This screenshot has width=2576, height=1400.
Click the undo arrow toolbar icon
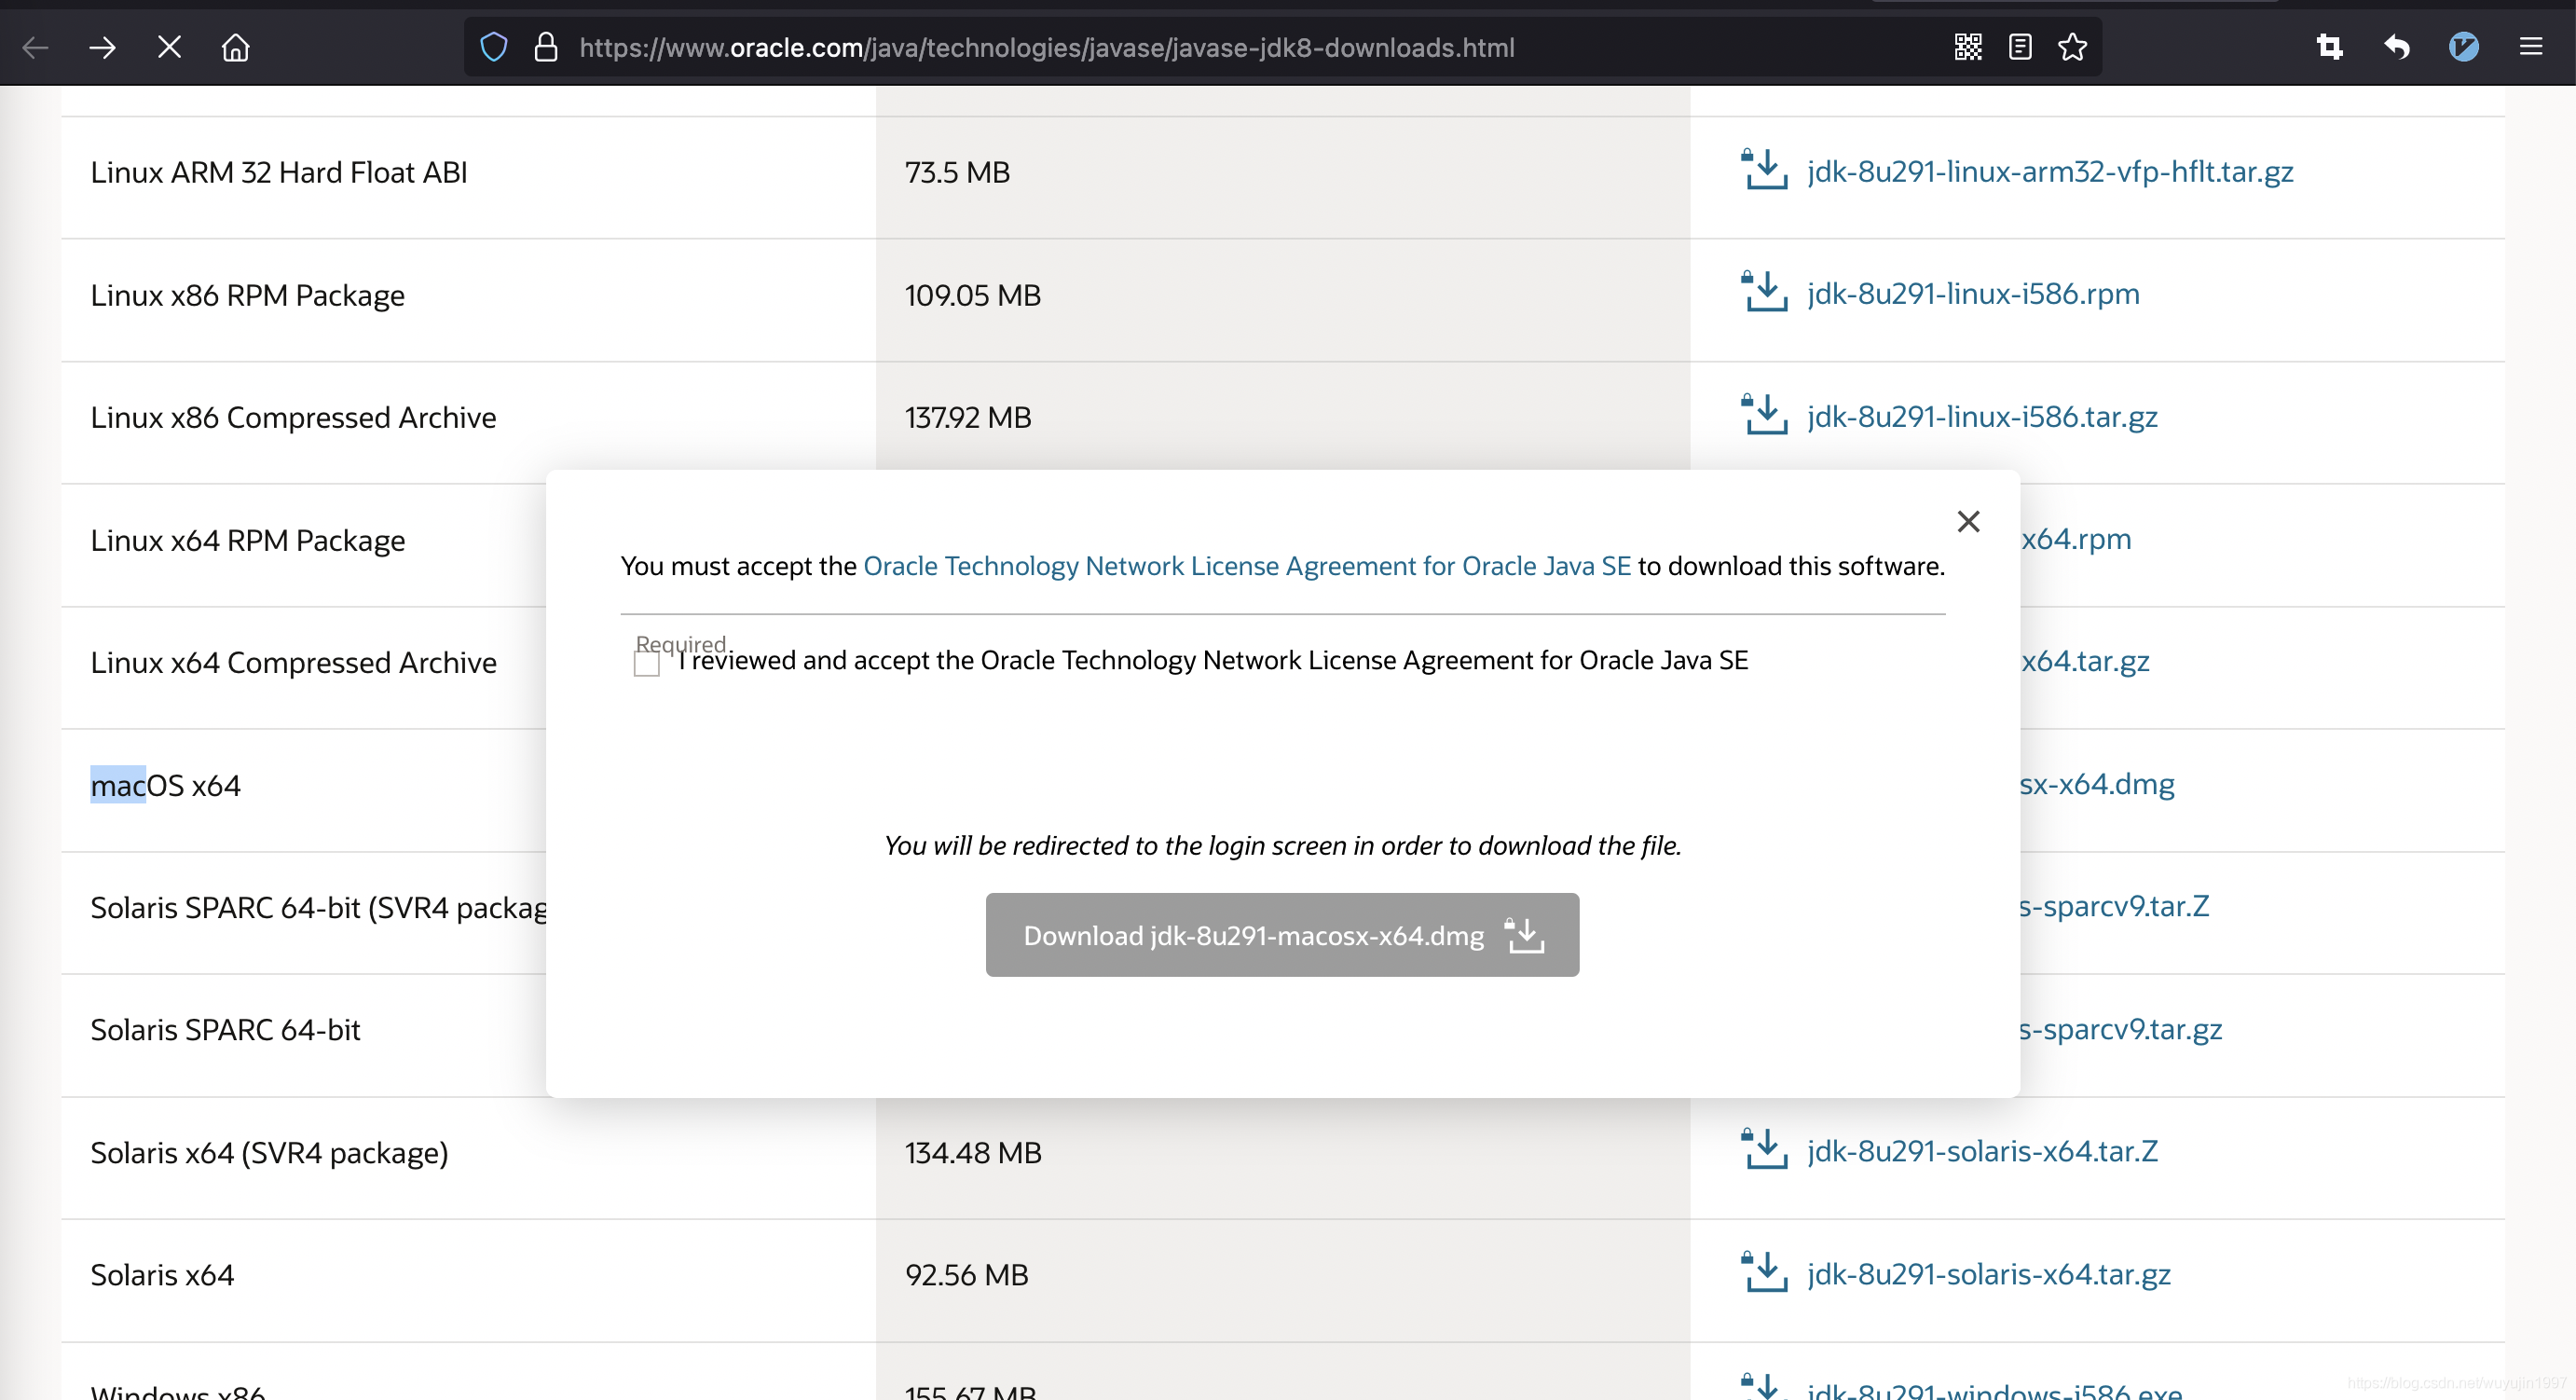pyautogui.click(x=2397, y=47)
